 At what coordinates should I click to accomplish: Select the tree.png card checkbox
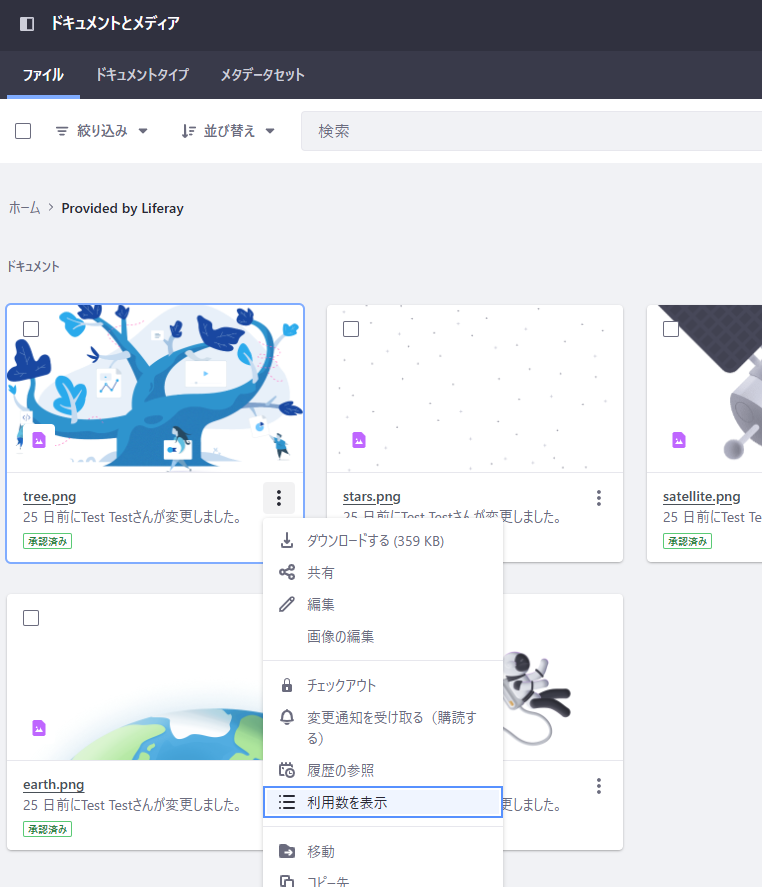coord(31,329)
